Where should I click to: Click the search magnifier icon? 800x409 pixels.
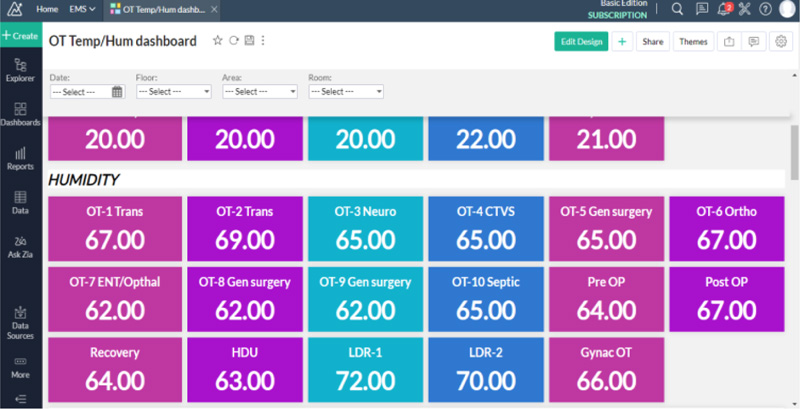coord(677,9)
